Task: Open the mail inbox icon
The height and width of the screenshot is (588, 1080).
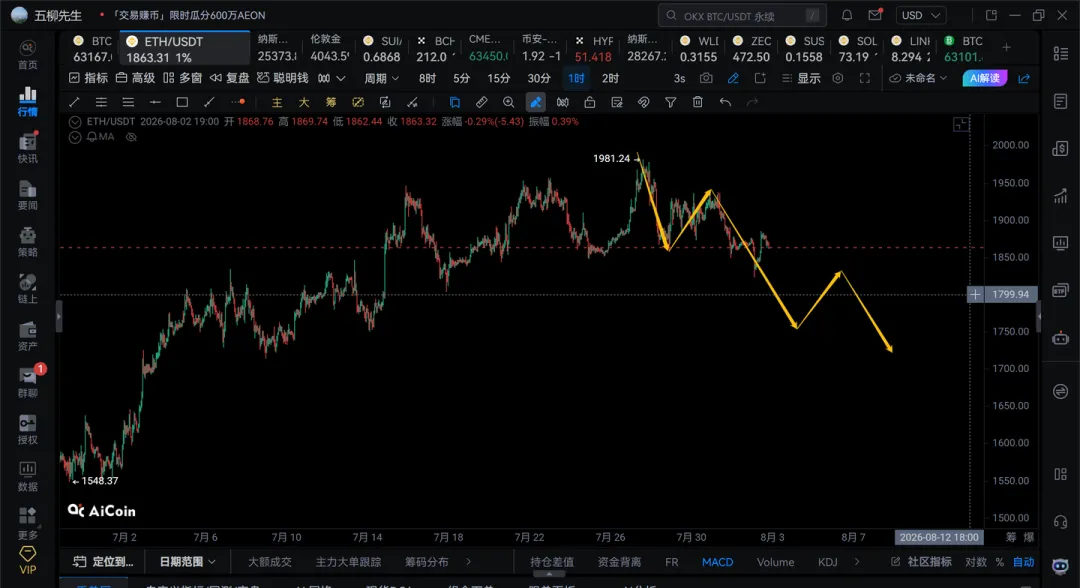Action: coord(875,15)
